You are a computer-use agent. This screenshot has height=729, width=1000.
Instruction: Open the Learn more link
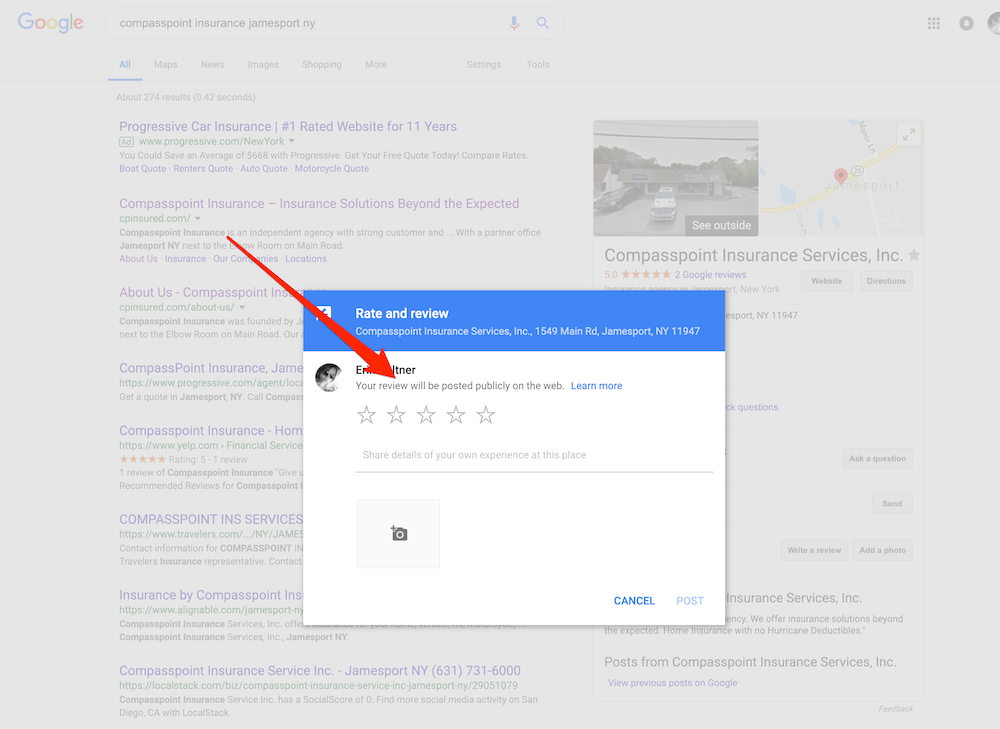point(596,385)
